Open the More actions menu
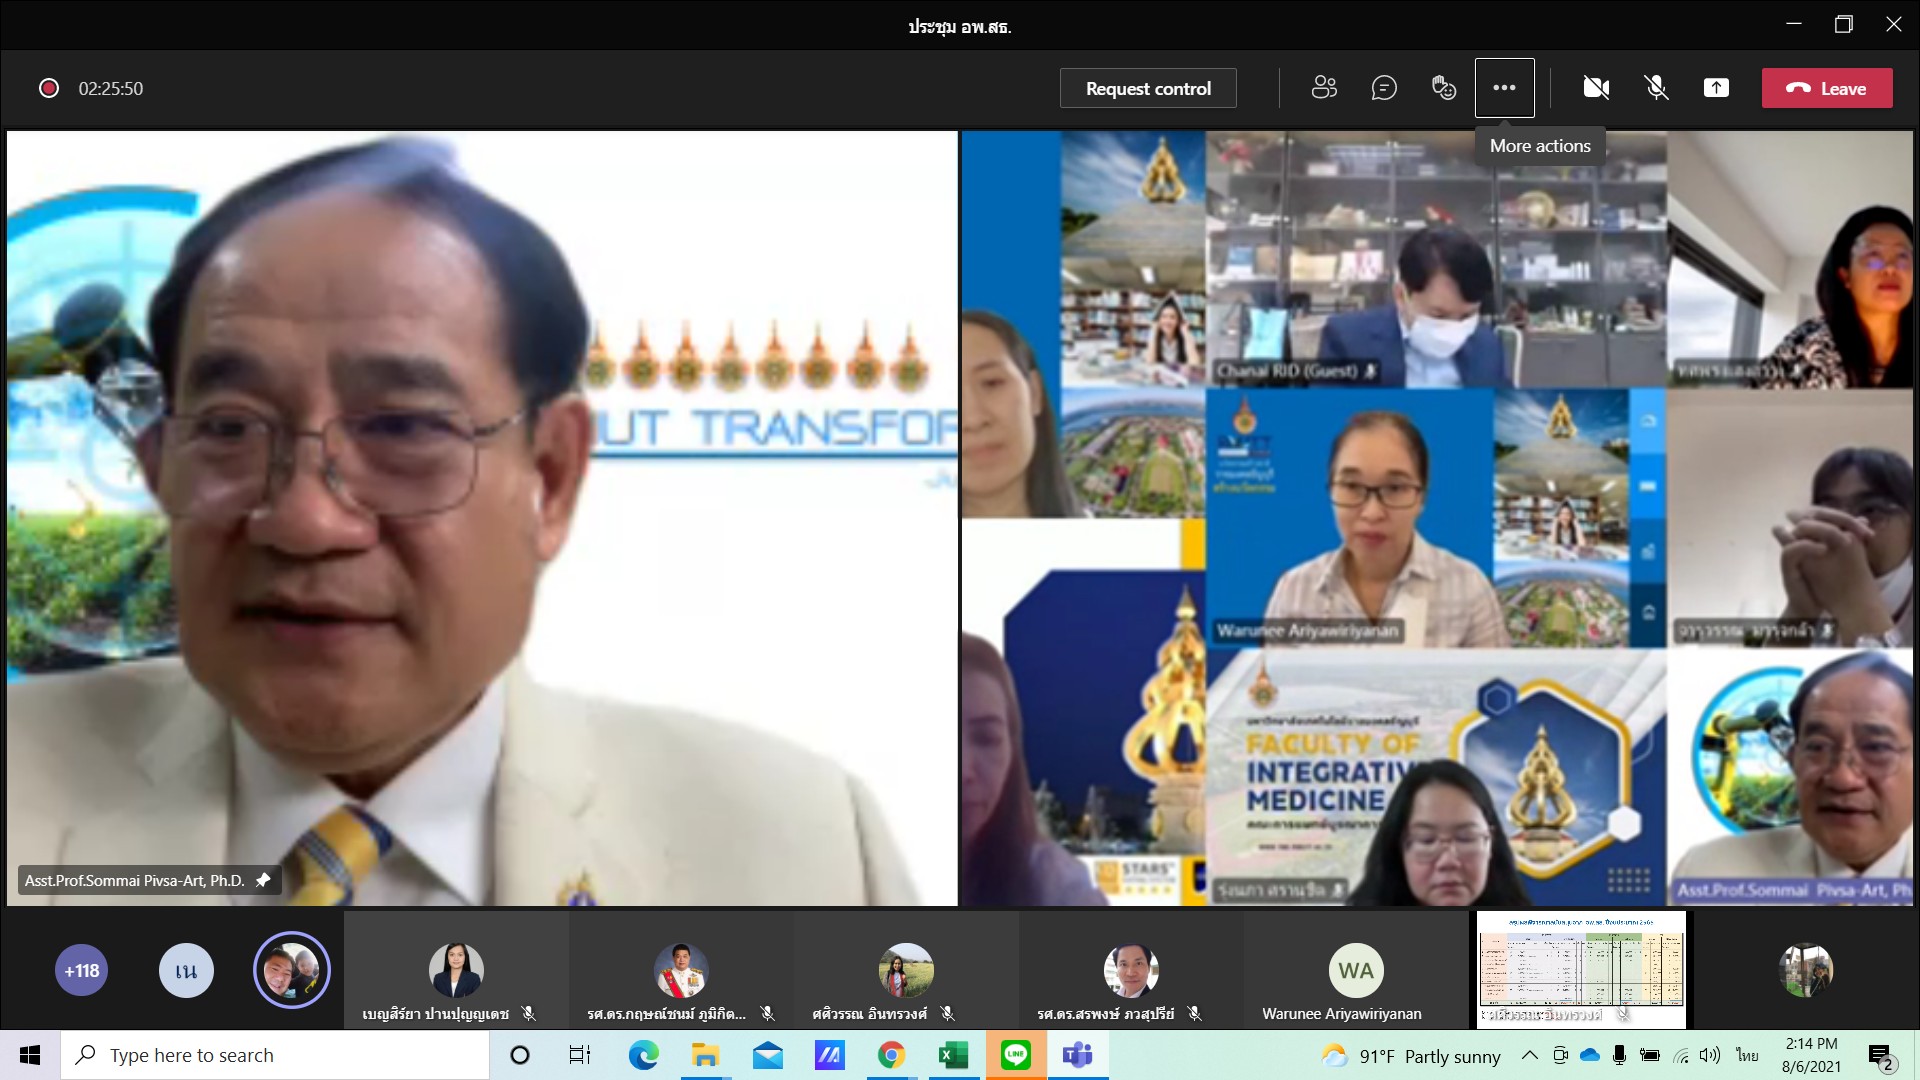Image resolution: width=1920 pixels, height=1080 pixels. (1504, 88)
